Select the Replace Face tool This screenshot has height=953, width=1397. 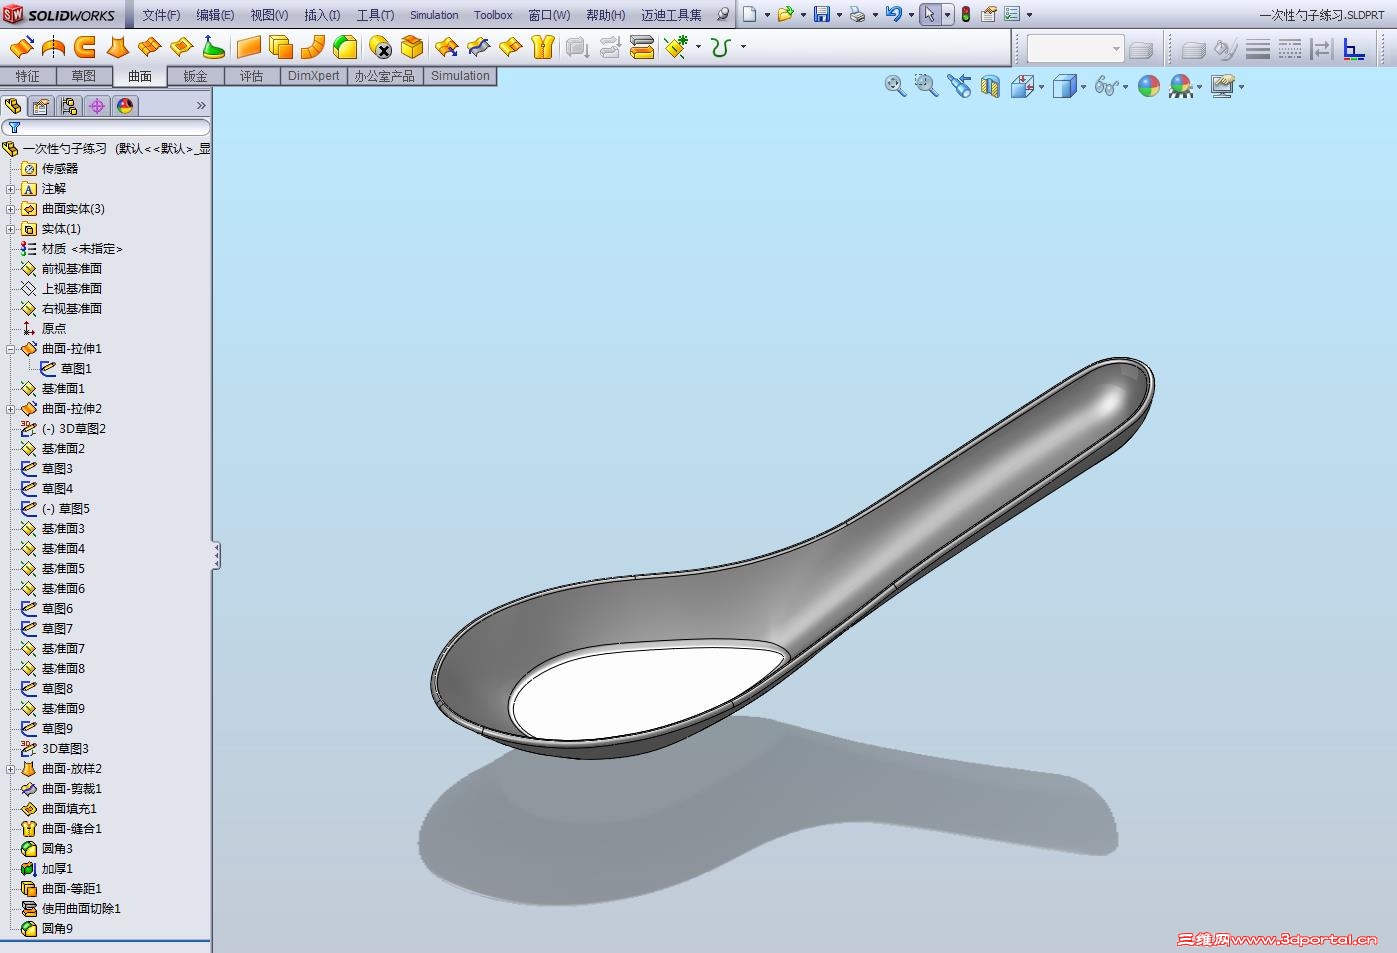point(412,47)
